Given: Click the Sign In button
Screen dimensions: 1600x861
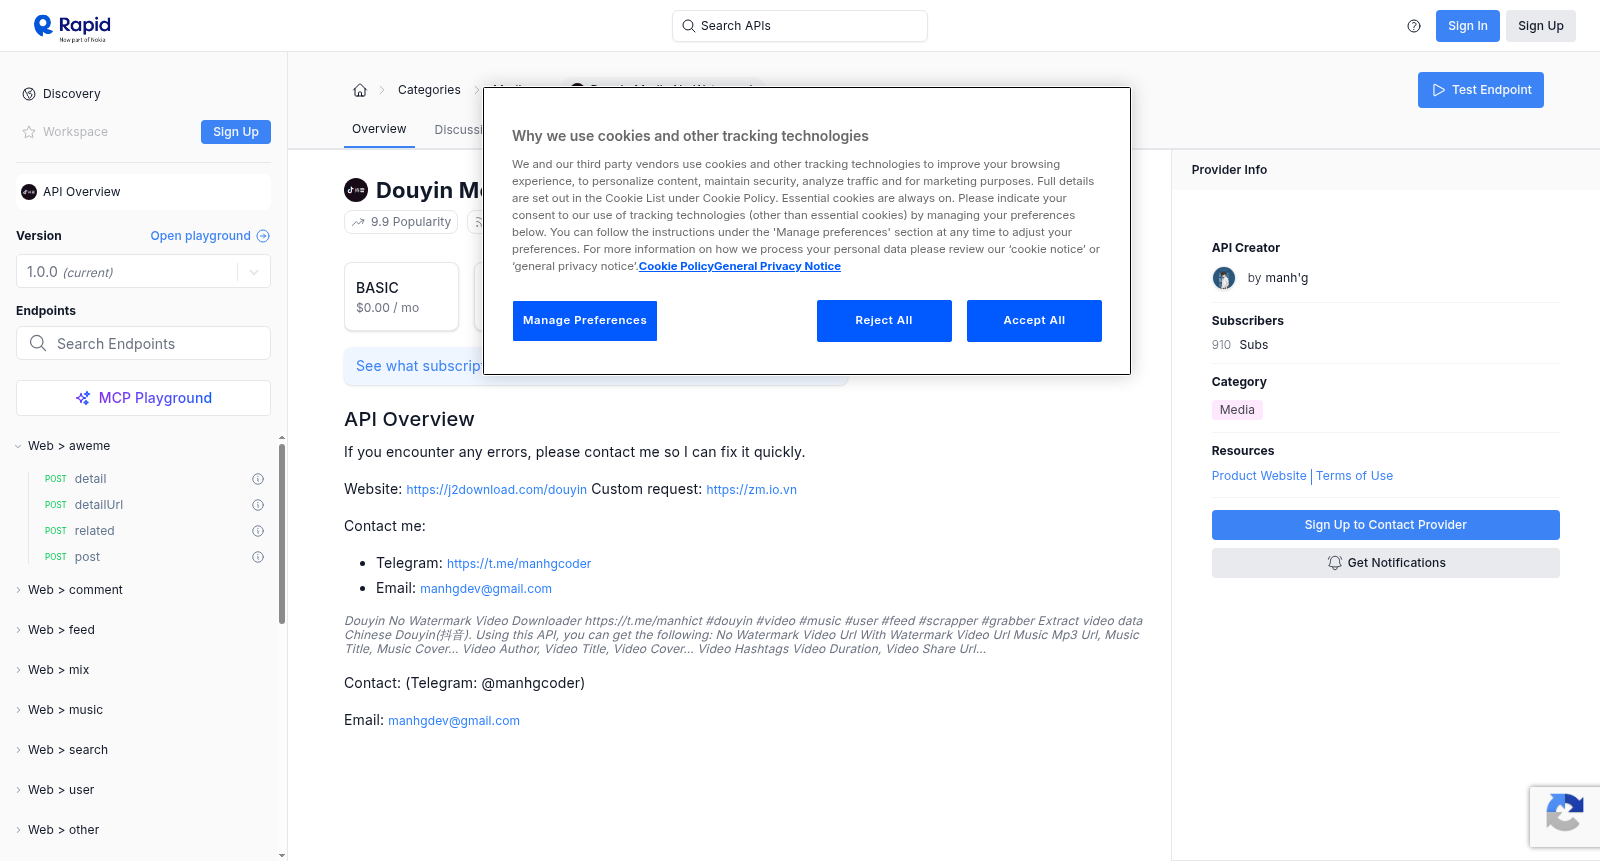Looking at the screenshot, I should pos(1467,26).
